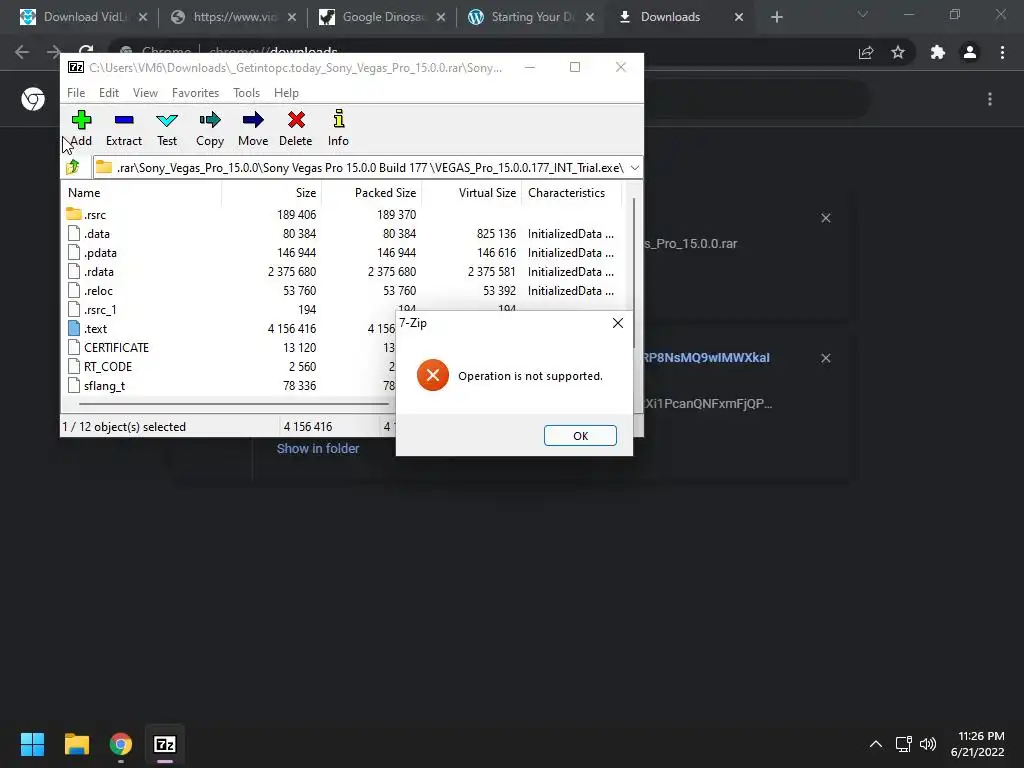Image resolution: width=1024 pixels, height=768 pixels.
Task: Click the network tray icon
Action: [x=903, y=744]
